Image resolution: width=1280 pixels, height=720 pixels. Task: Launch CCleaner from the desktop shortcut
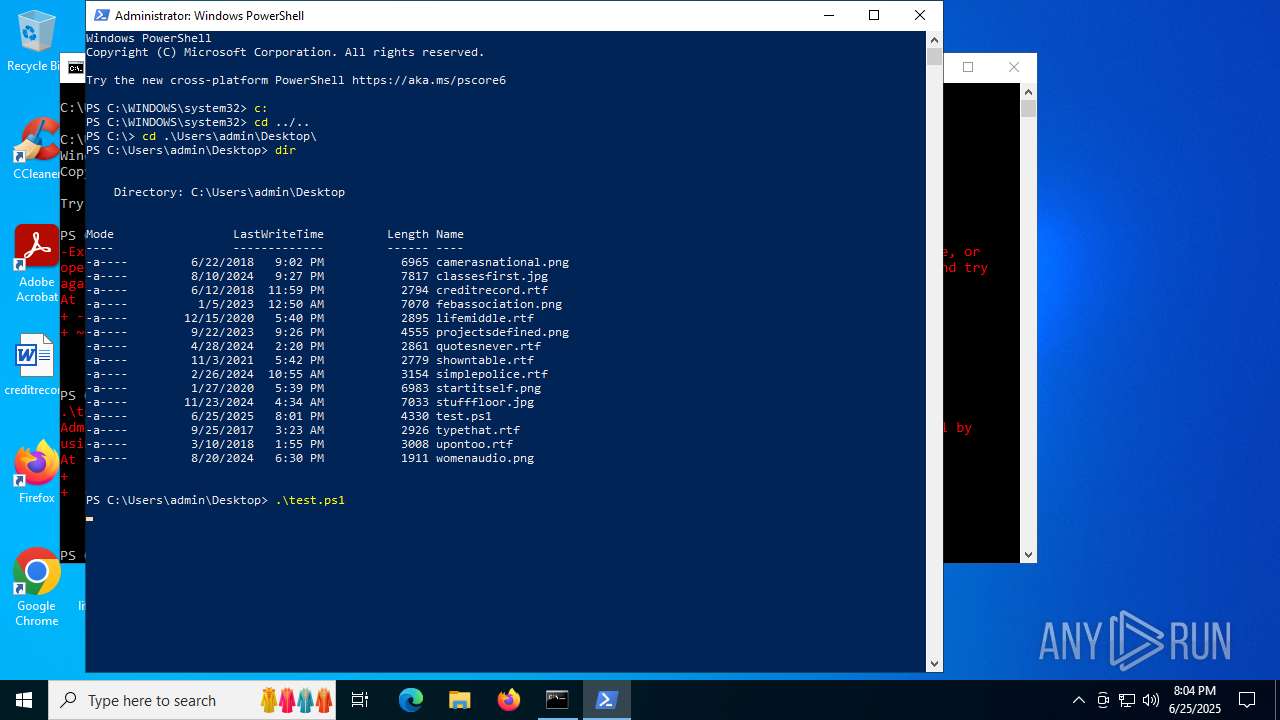(x=37, y=150)
